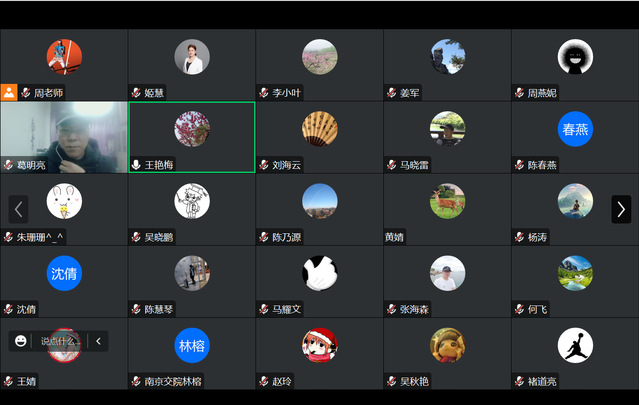This screenshot has height=405, width=639.
Task: Click the orange host badge beside 周老师
Action: (x=9, y=92)
